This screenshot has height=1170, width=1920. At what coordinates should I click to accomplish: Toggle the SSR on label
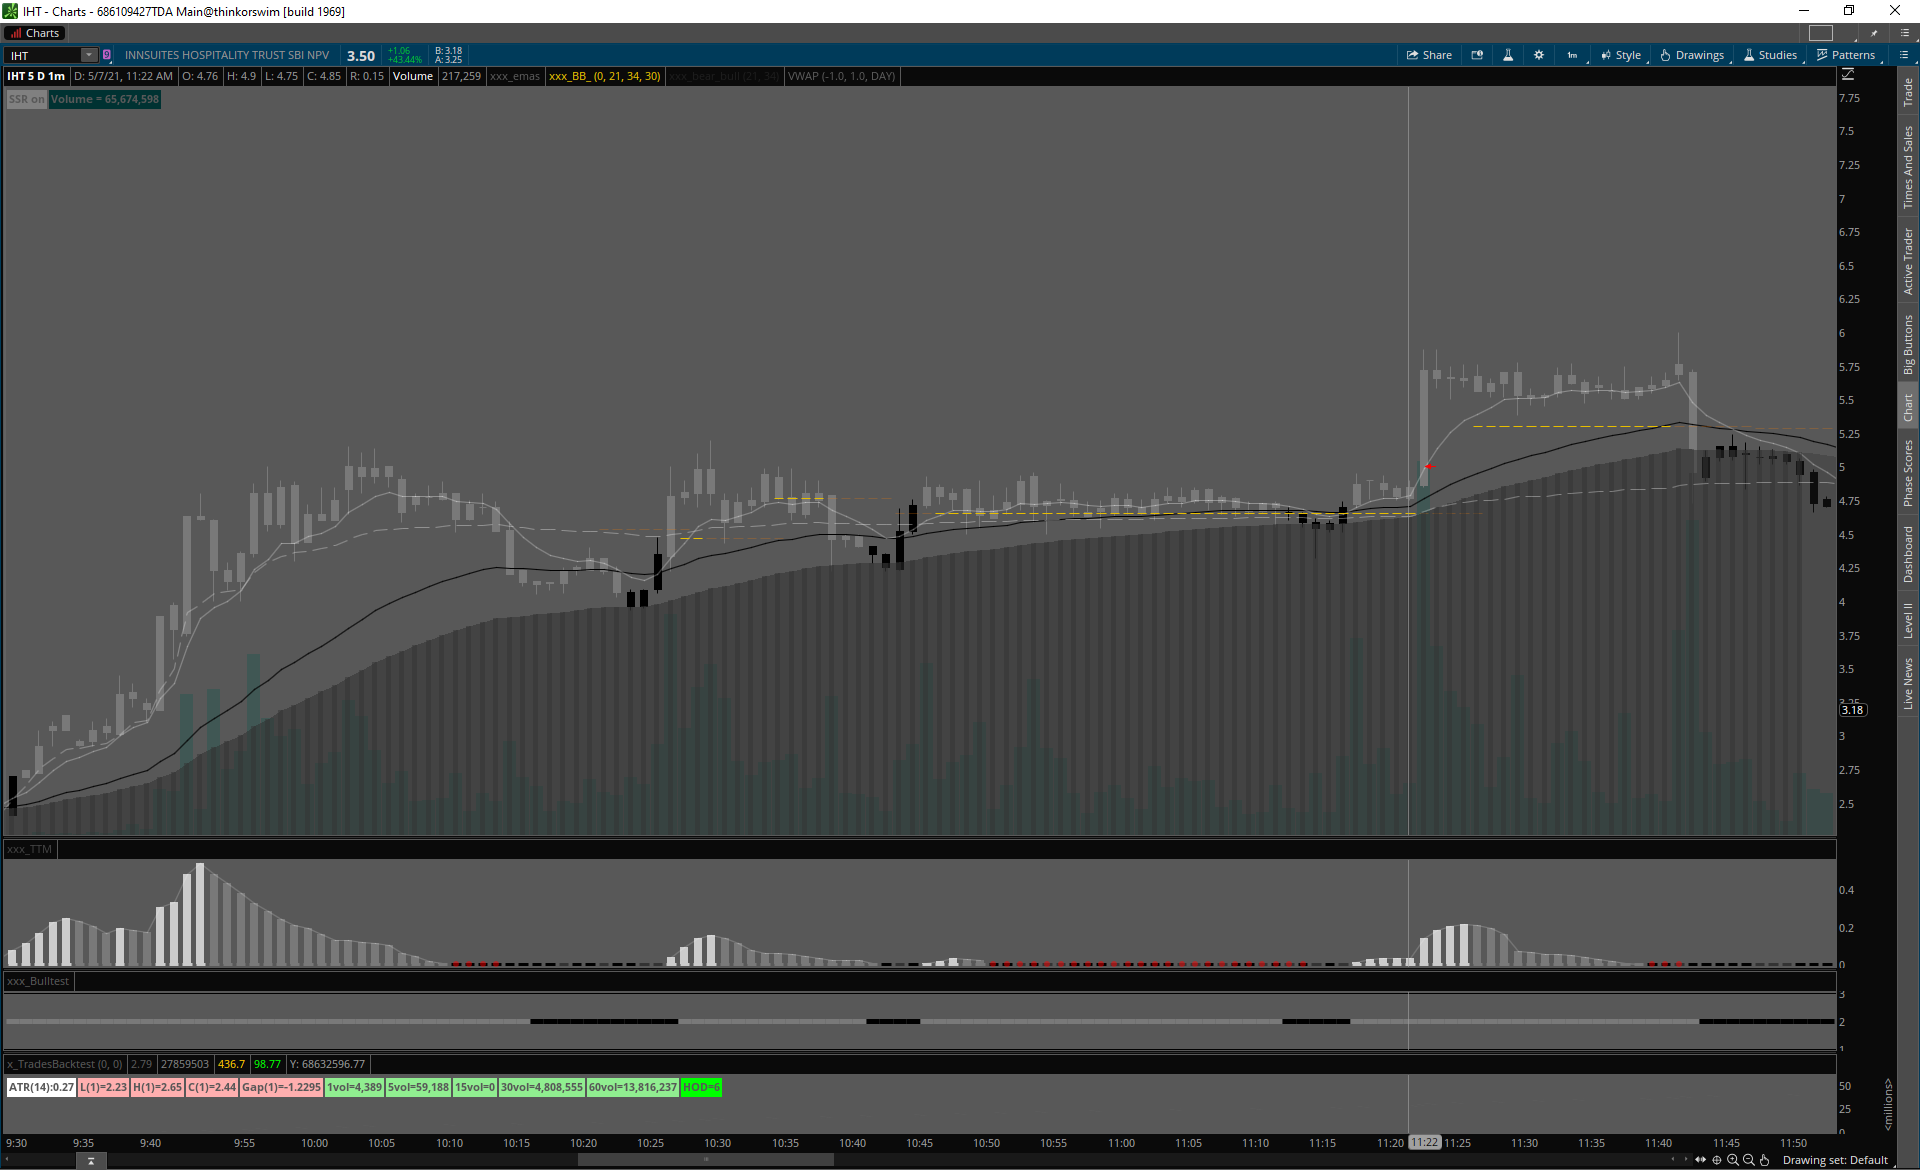click(x=27, y=99)
